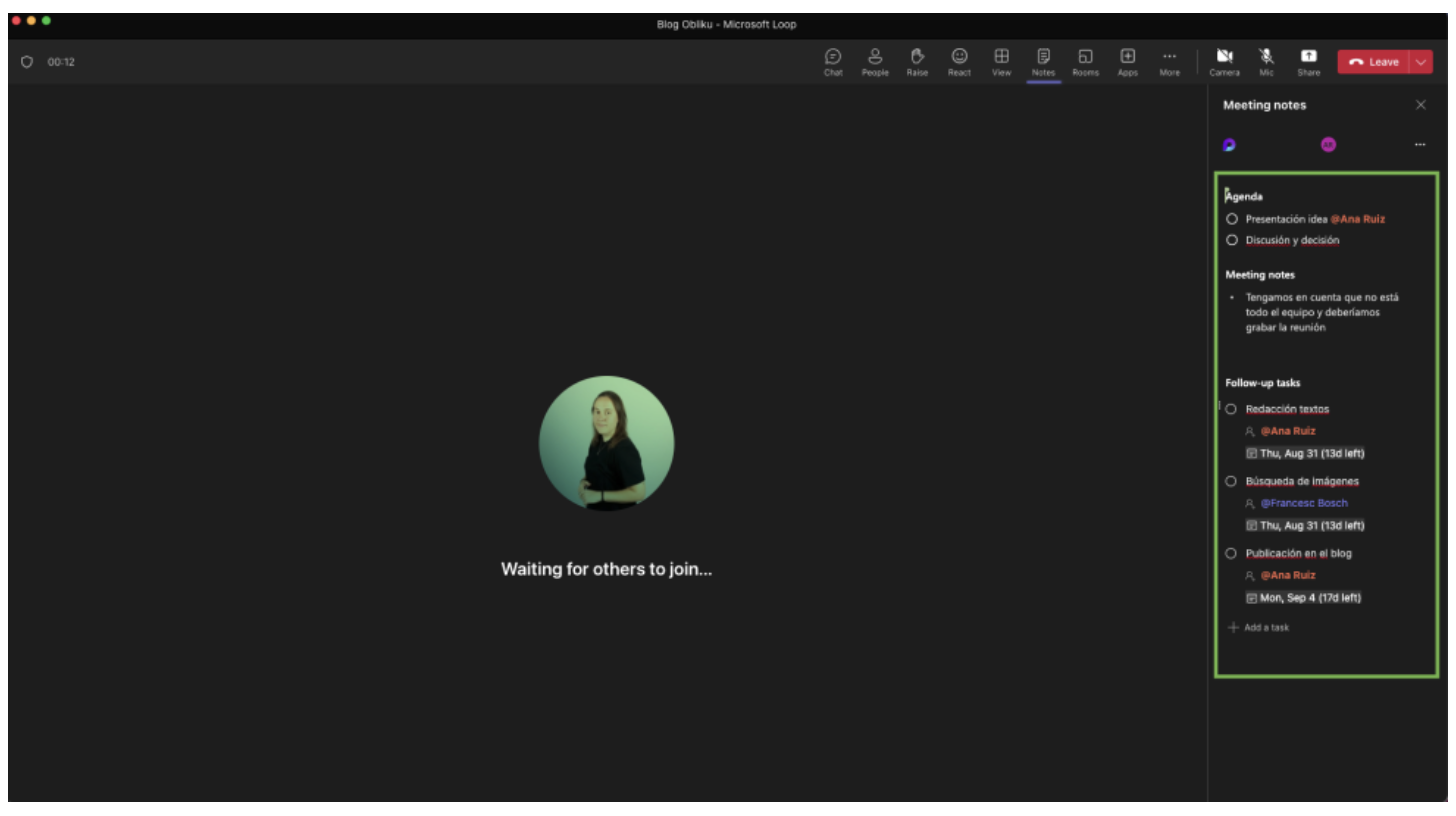The height and width of the screenshot is (816, 1456).
Task: Complete the 'Redacción textos' task
Action: pyautogui.click(x=1231, y=409)
